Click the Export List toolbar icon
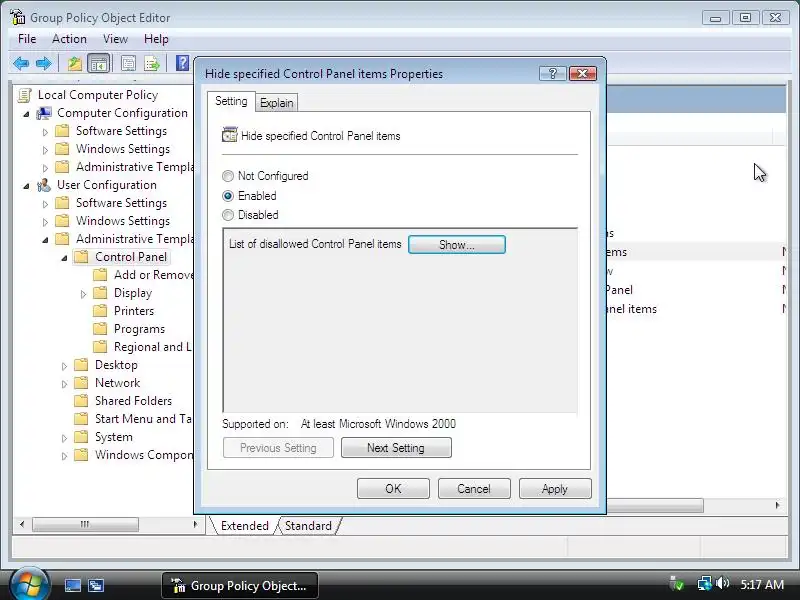 tap(152, 64)
